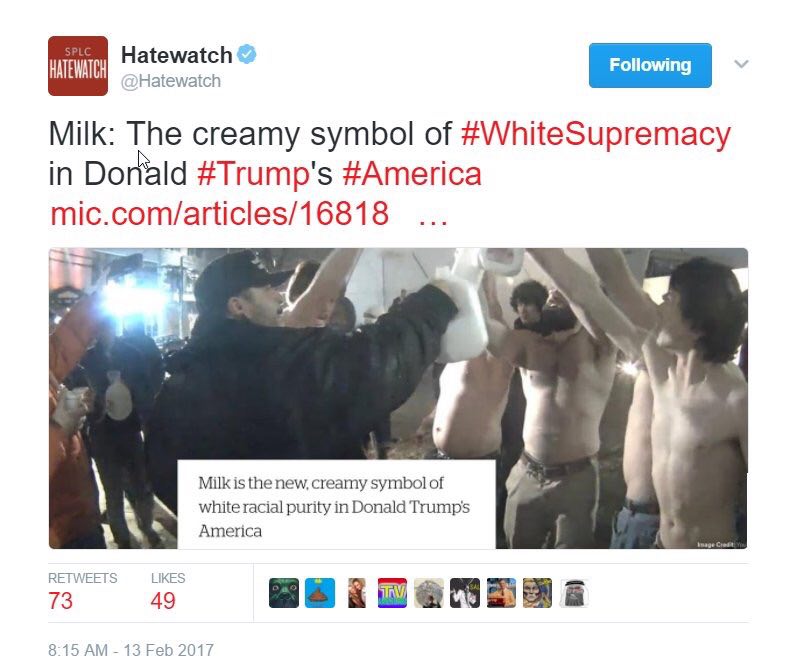
Task: Open the black-and-white dancer avatar
Action: click(x=465, y=593)
